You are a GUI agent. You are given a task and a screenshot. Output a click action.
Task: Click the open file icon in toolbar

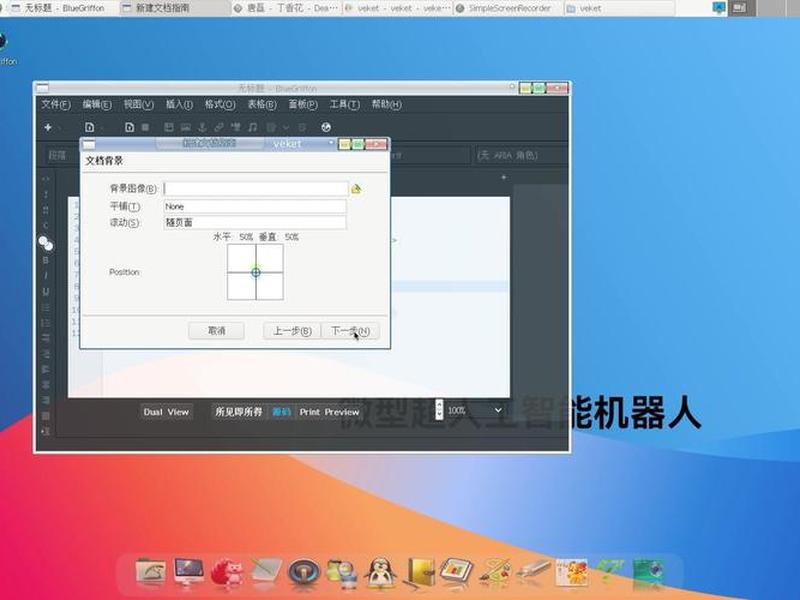point(89,127)
